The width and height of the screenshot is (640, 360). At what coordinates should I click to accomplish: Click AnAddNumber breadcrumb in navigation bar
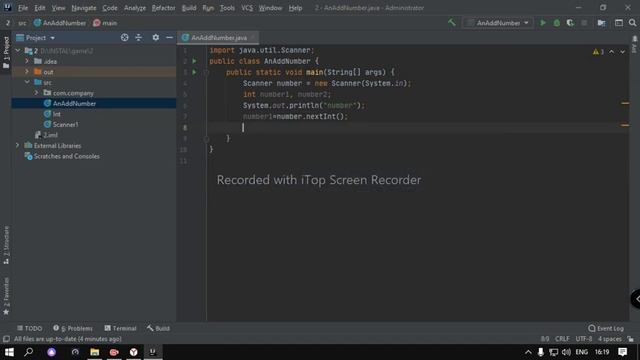[60, 23]
